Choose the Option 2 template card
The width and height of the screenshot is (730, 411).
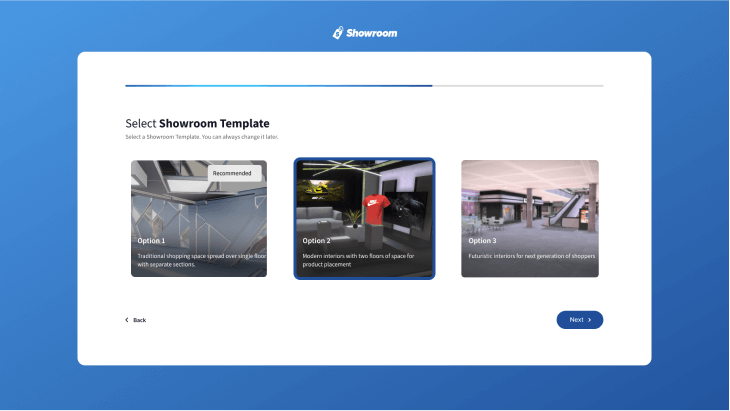pos(364,218)
